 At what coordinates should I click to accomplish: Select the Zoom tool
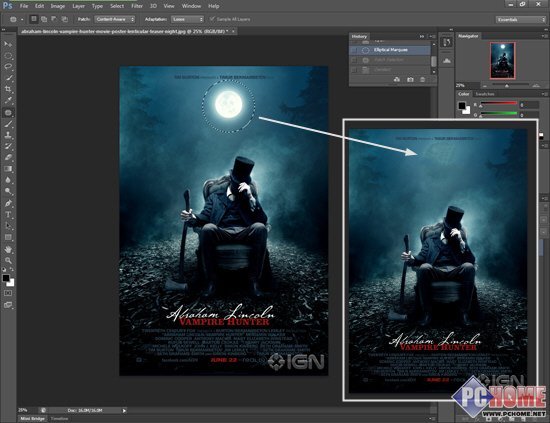click(x=8, y=261)
